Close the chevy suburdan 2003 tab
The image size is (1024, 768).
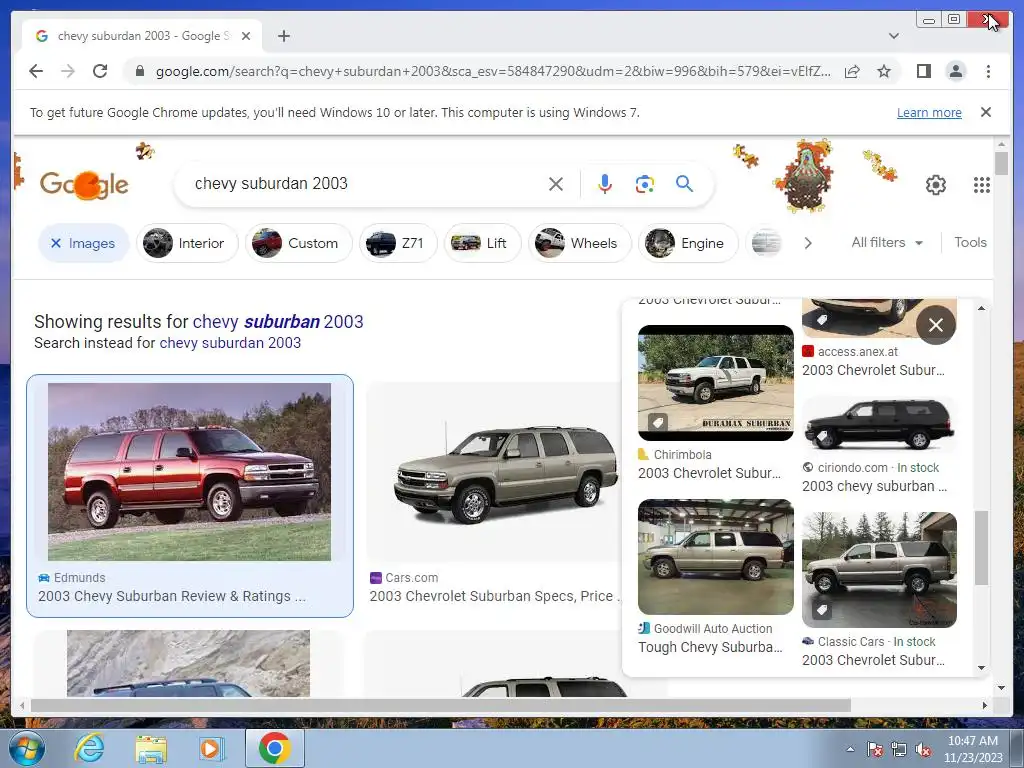246,36
